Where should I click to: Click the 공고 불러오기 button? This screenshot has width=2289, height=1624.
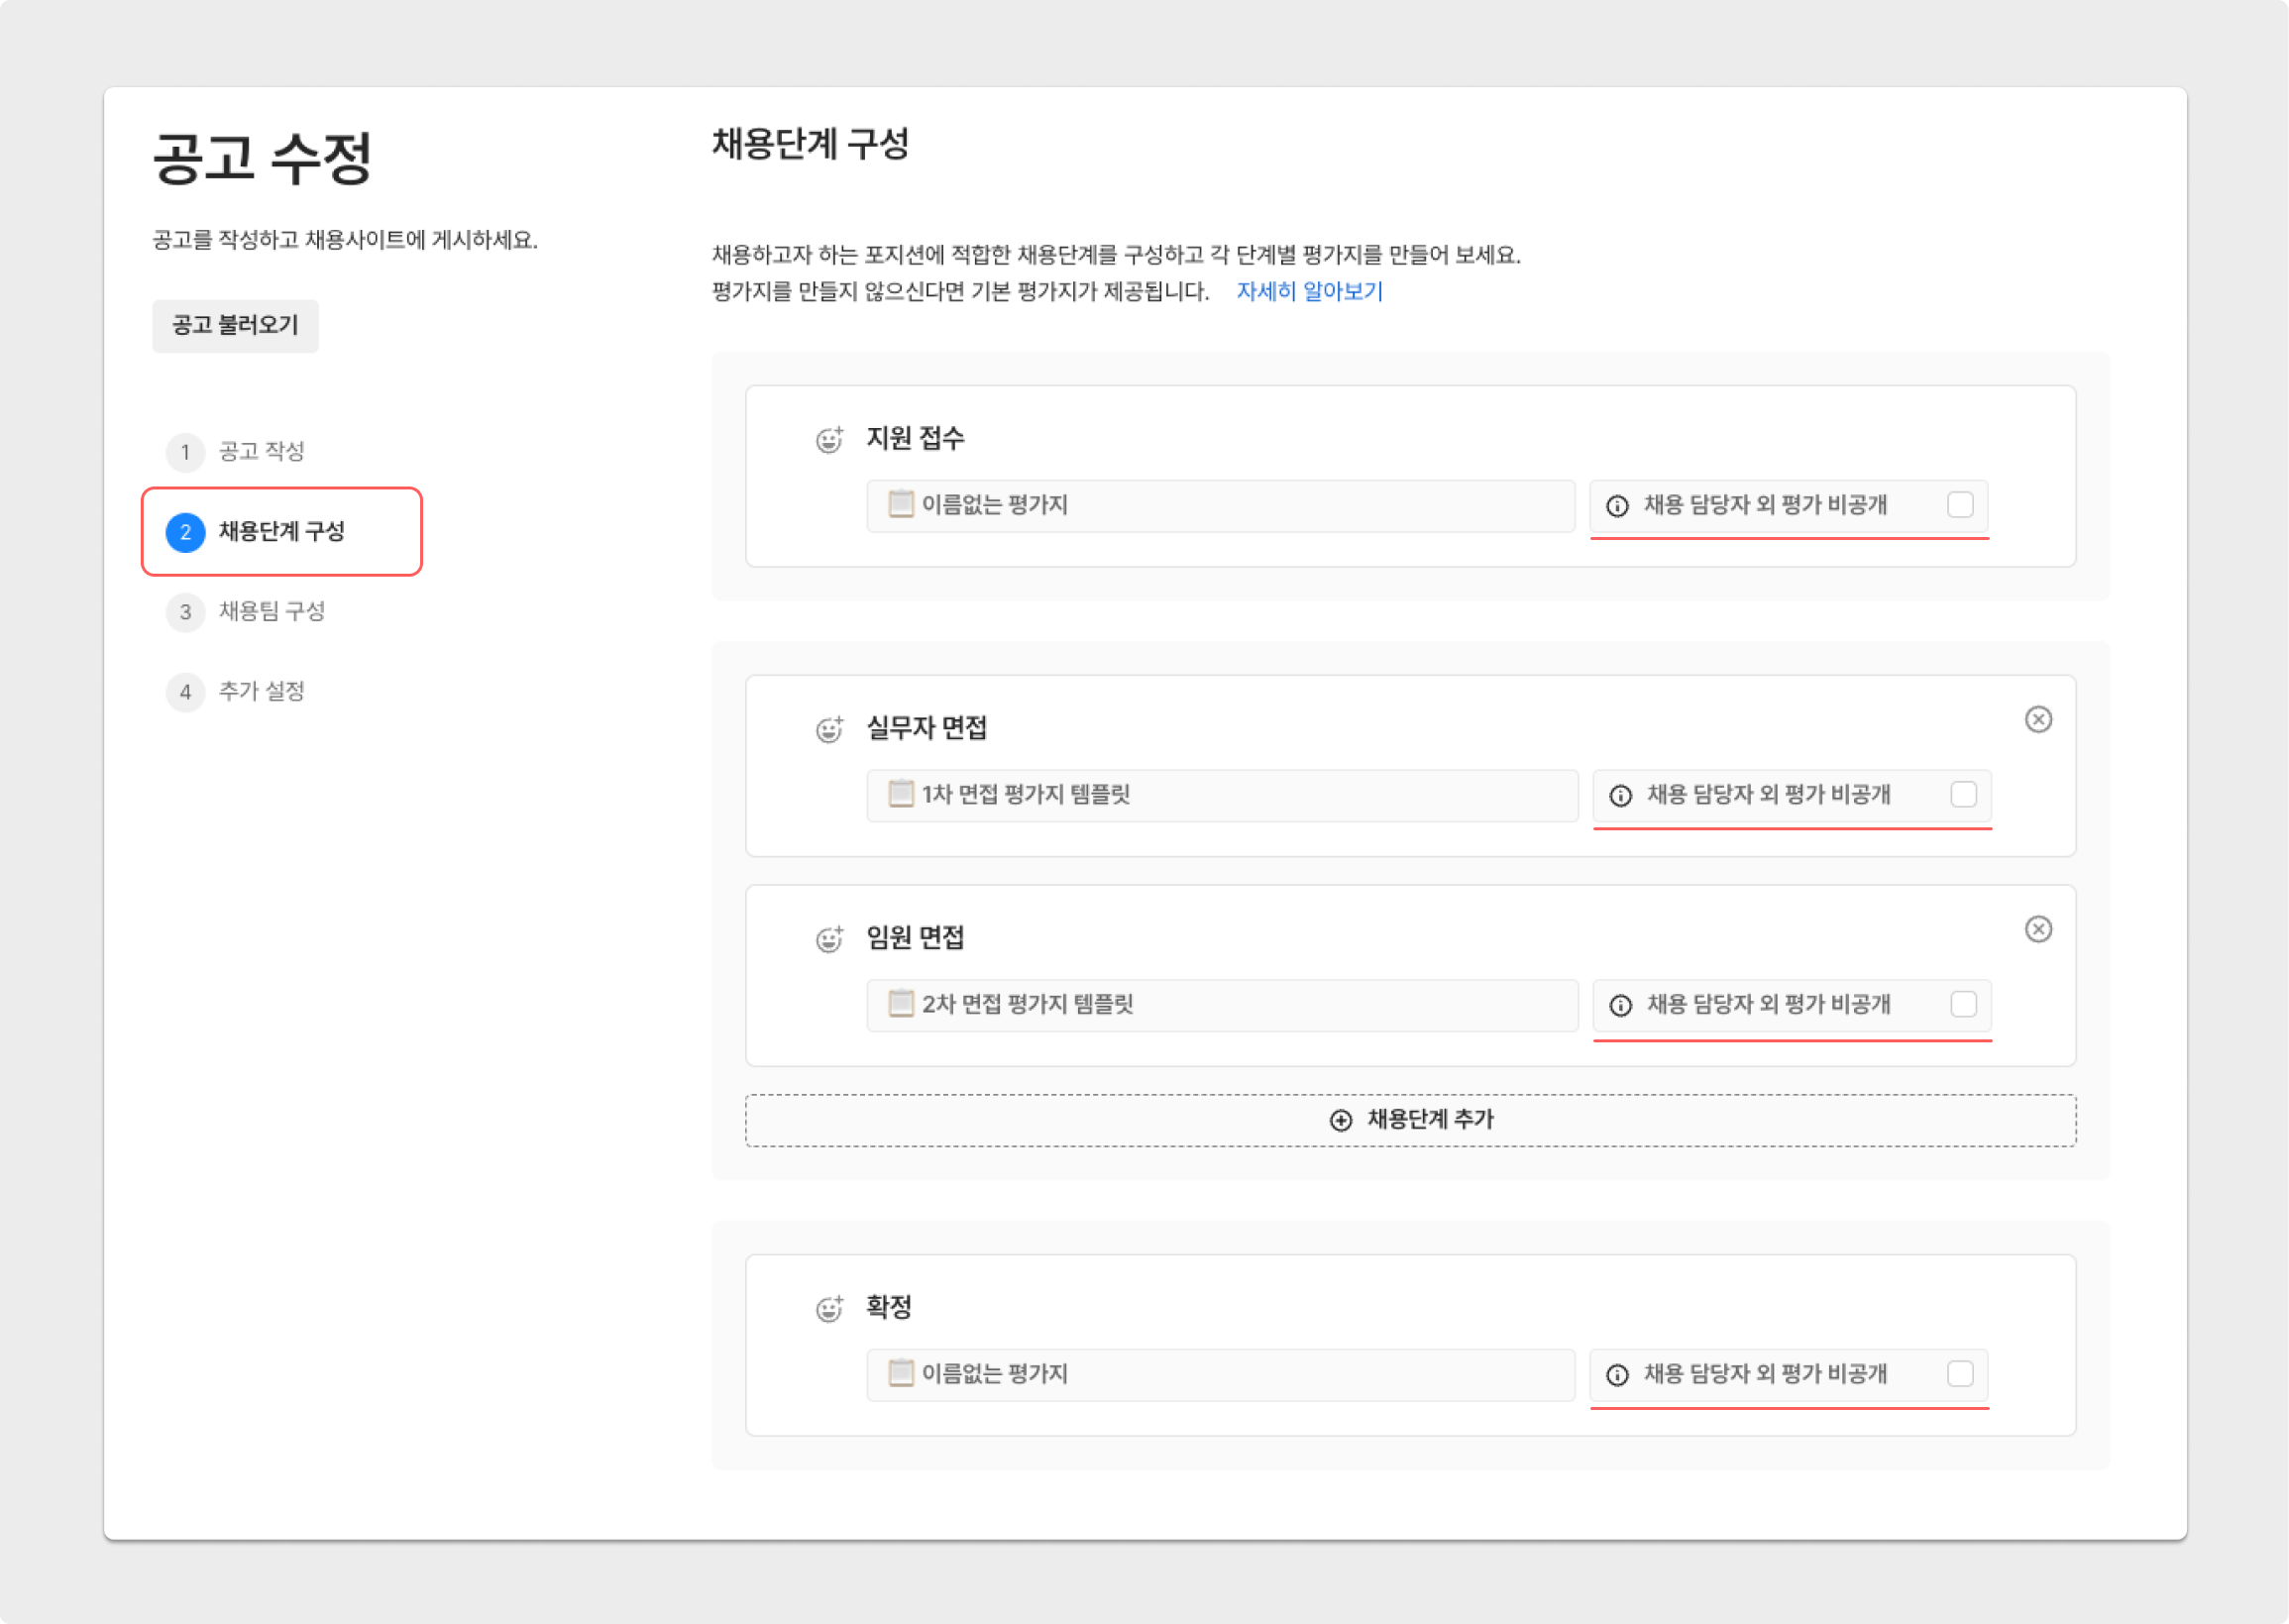[x=235, y=325]
